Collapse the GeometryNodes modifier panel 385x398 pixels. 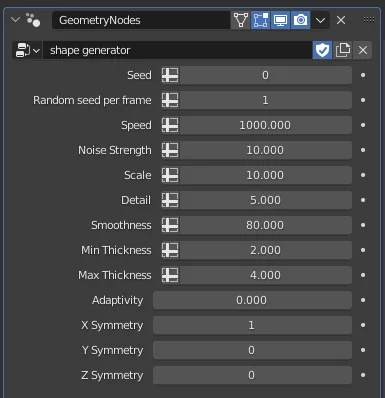click(x=15, y=20)
